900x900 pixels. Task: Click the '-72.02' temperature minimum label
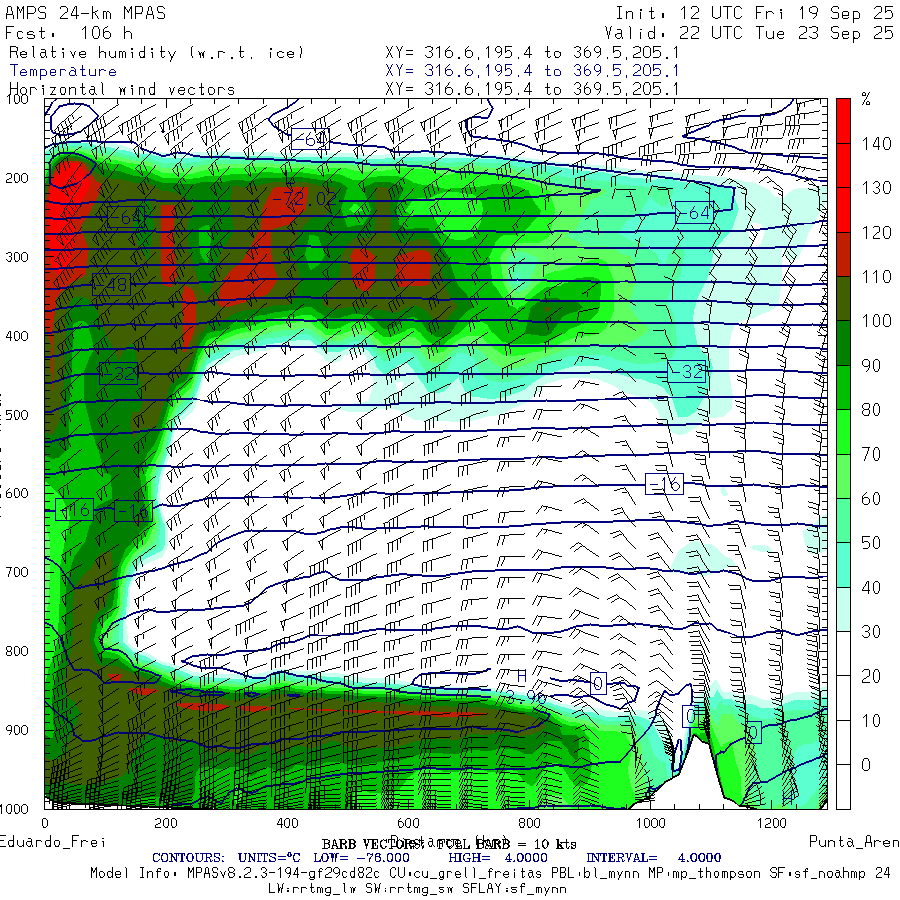pyautogui.click(x=304, y=199)
